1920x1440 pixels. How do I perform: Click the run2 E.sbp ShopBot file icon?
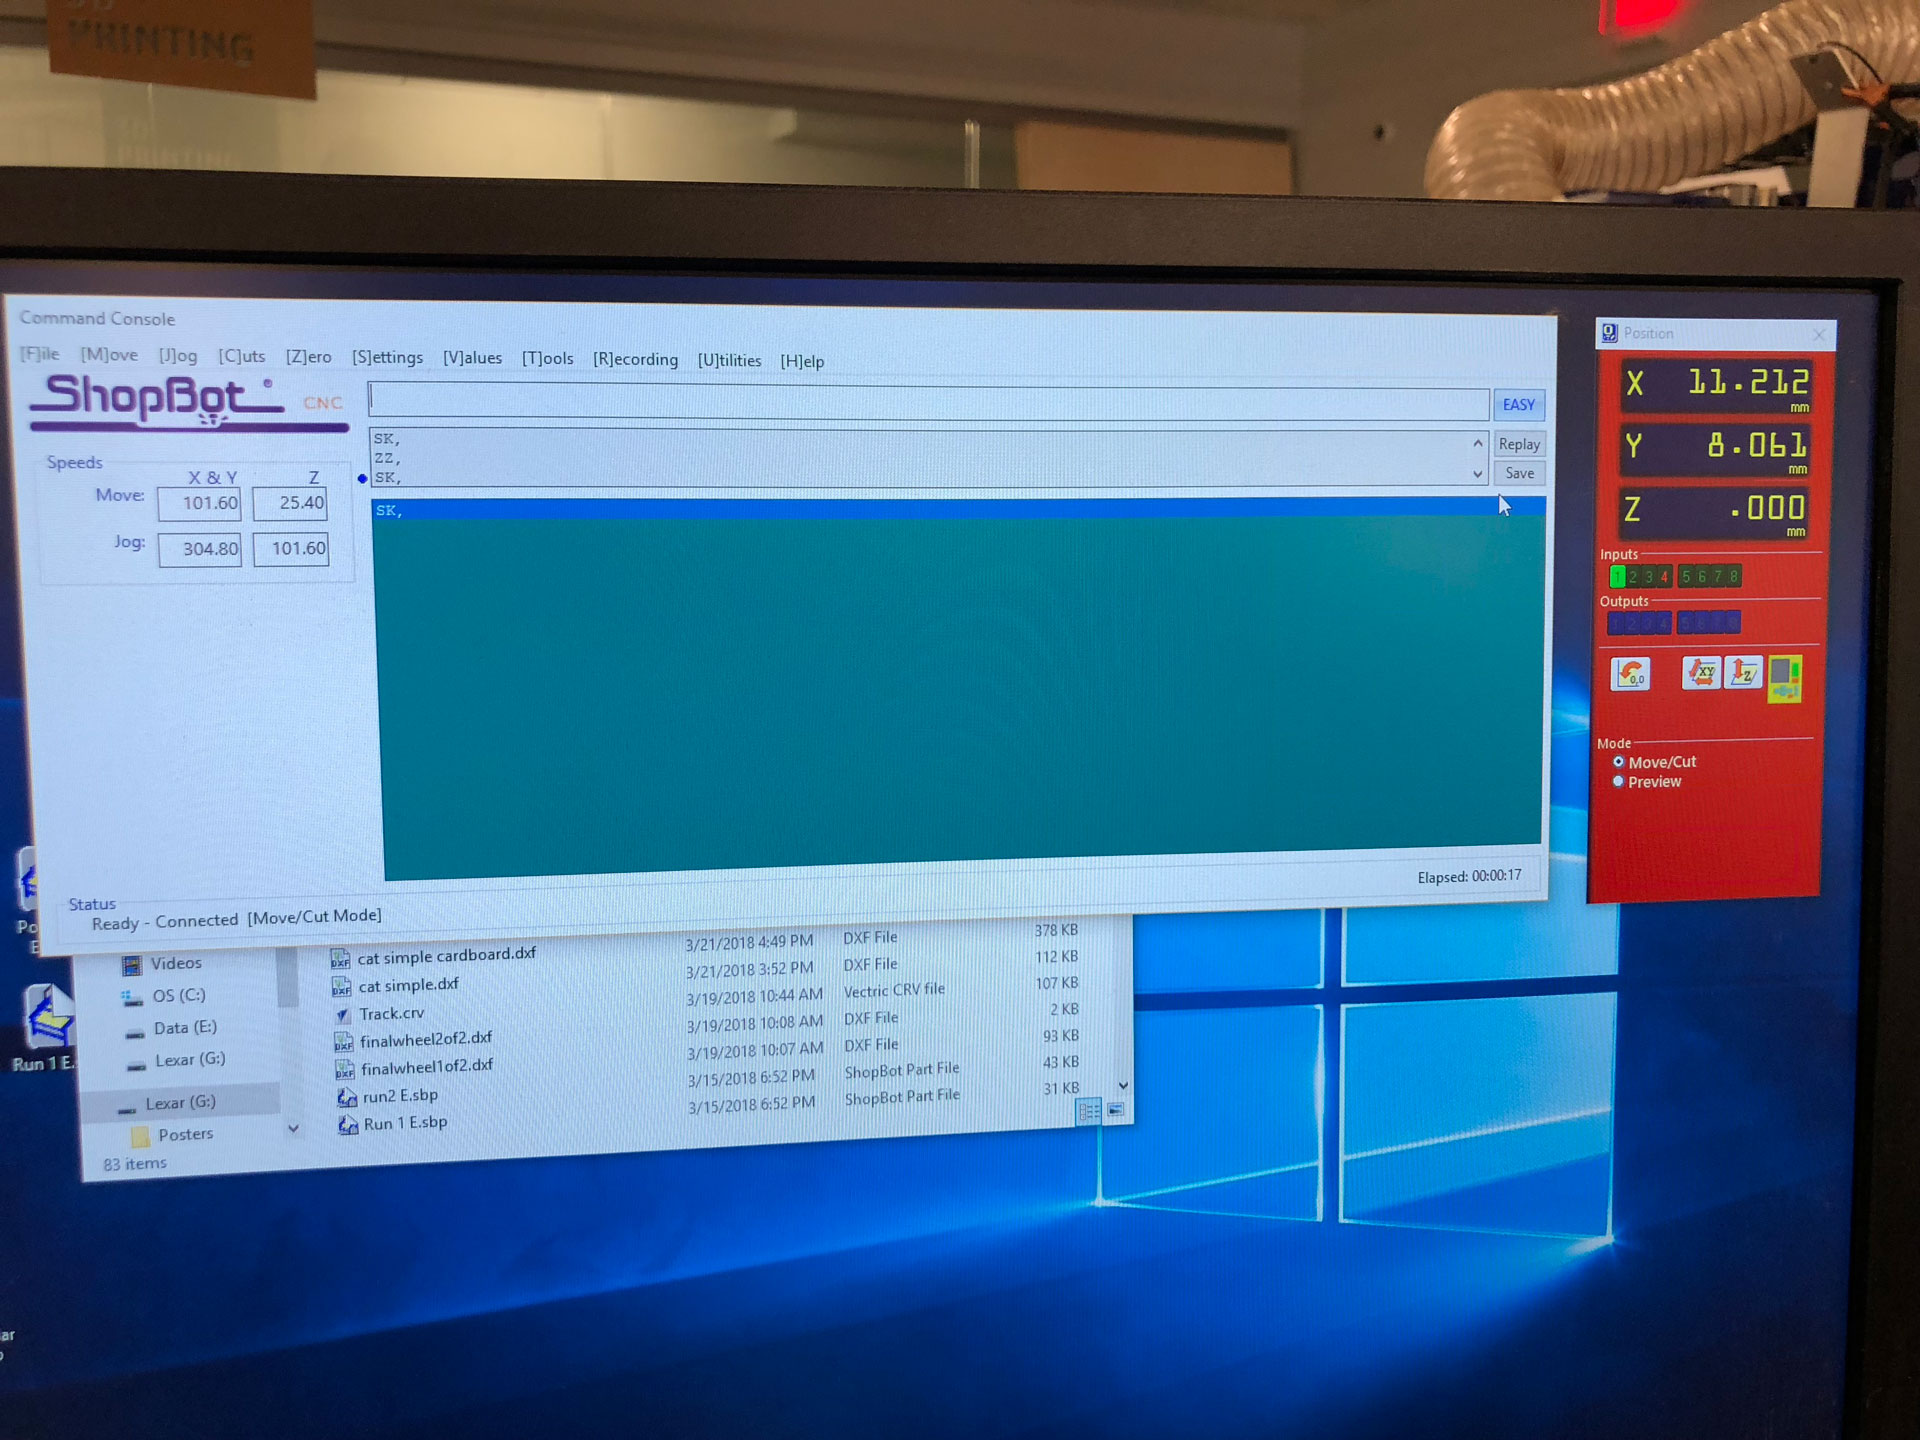[x=347, y=1098]
